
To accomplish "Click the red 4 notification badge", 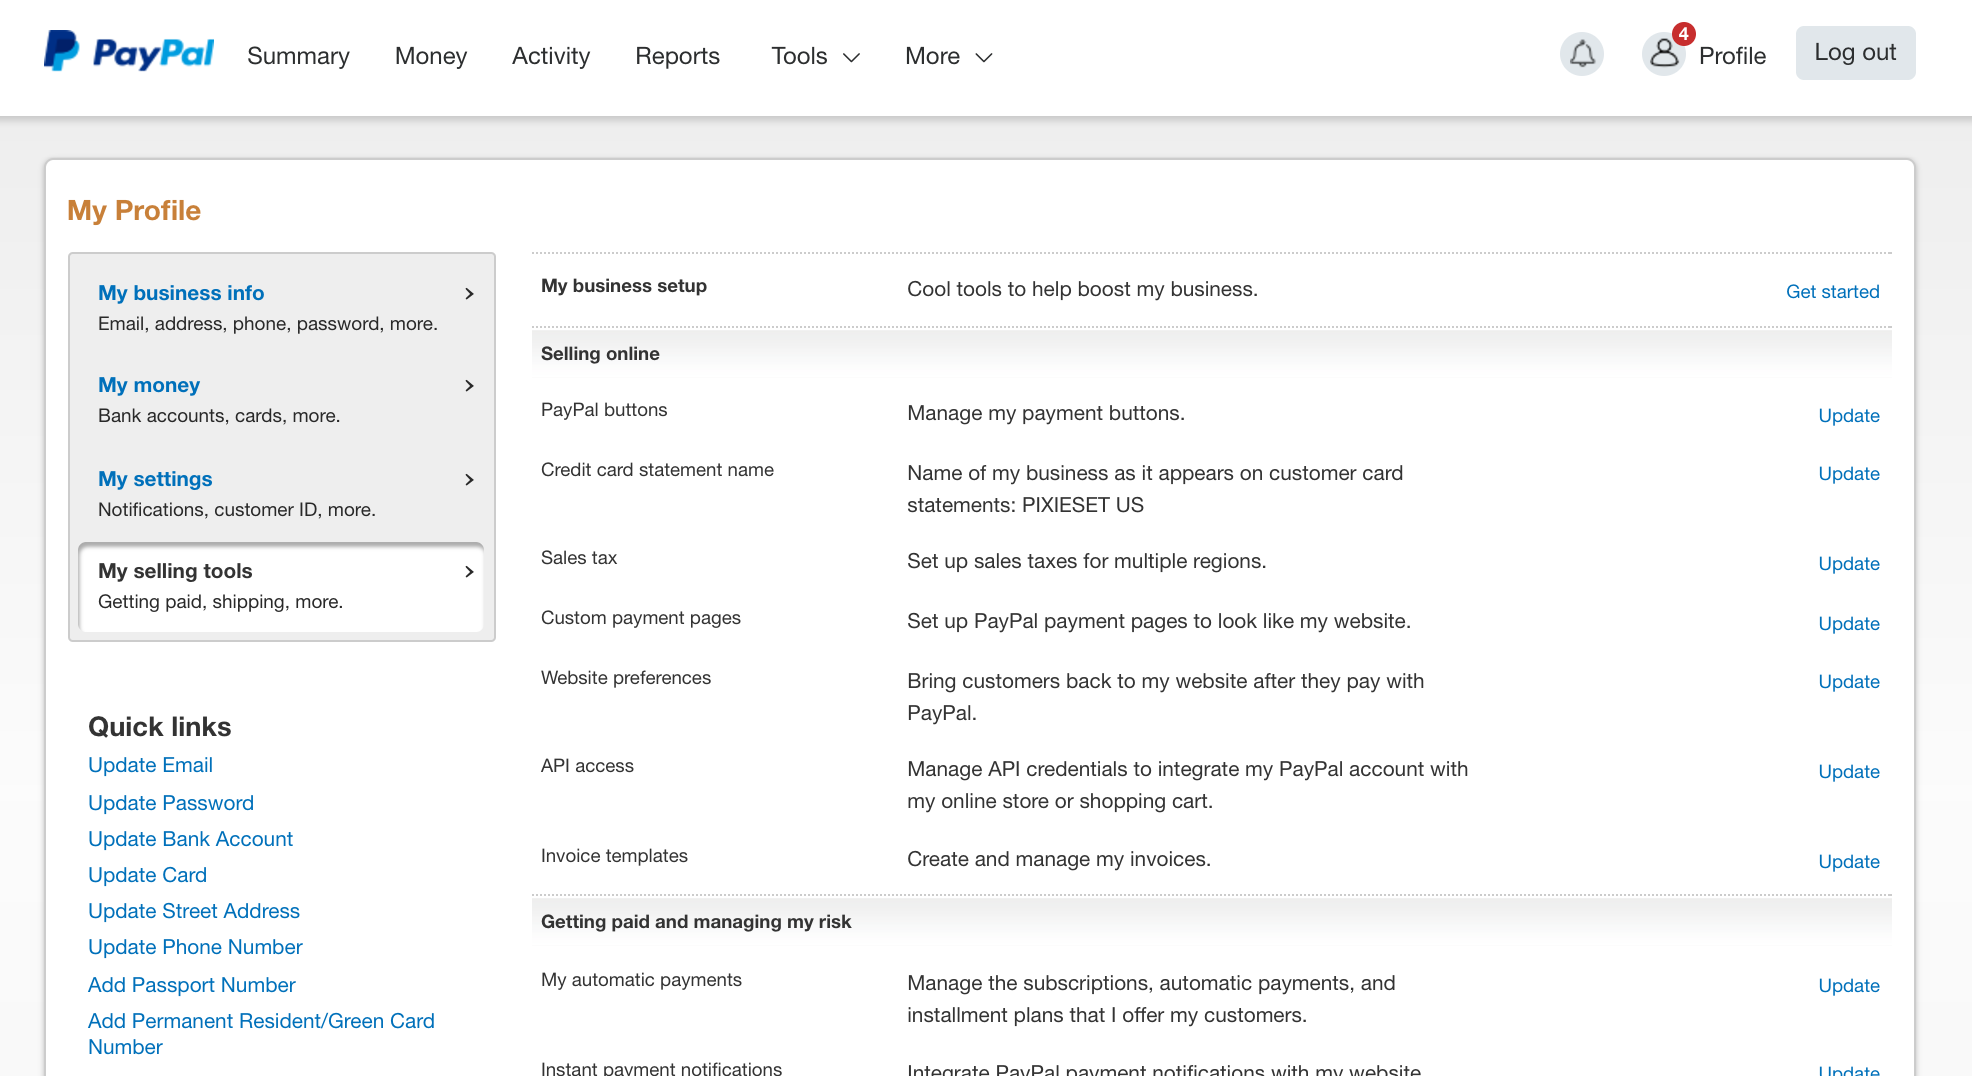I will [x=1684, y=34].
